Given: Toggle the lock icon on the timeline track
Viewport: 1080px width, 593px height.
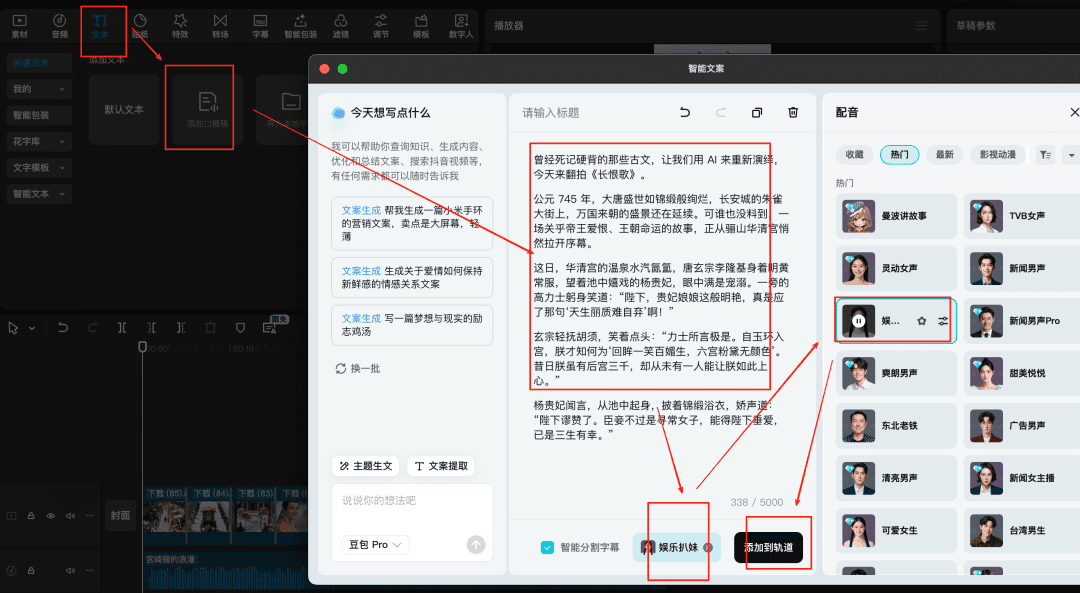Looking at the screenshot, I should 31,516.
